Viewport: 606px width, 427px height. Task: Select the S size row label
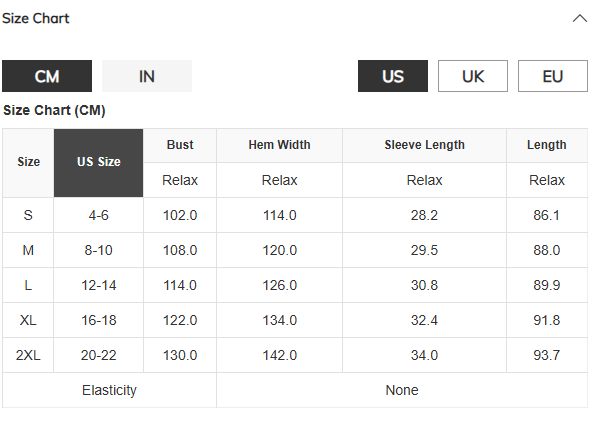pos(28,215)
